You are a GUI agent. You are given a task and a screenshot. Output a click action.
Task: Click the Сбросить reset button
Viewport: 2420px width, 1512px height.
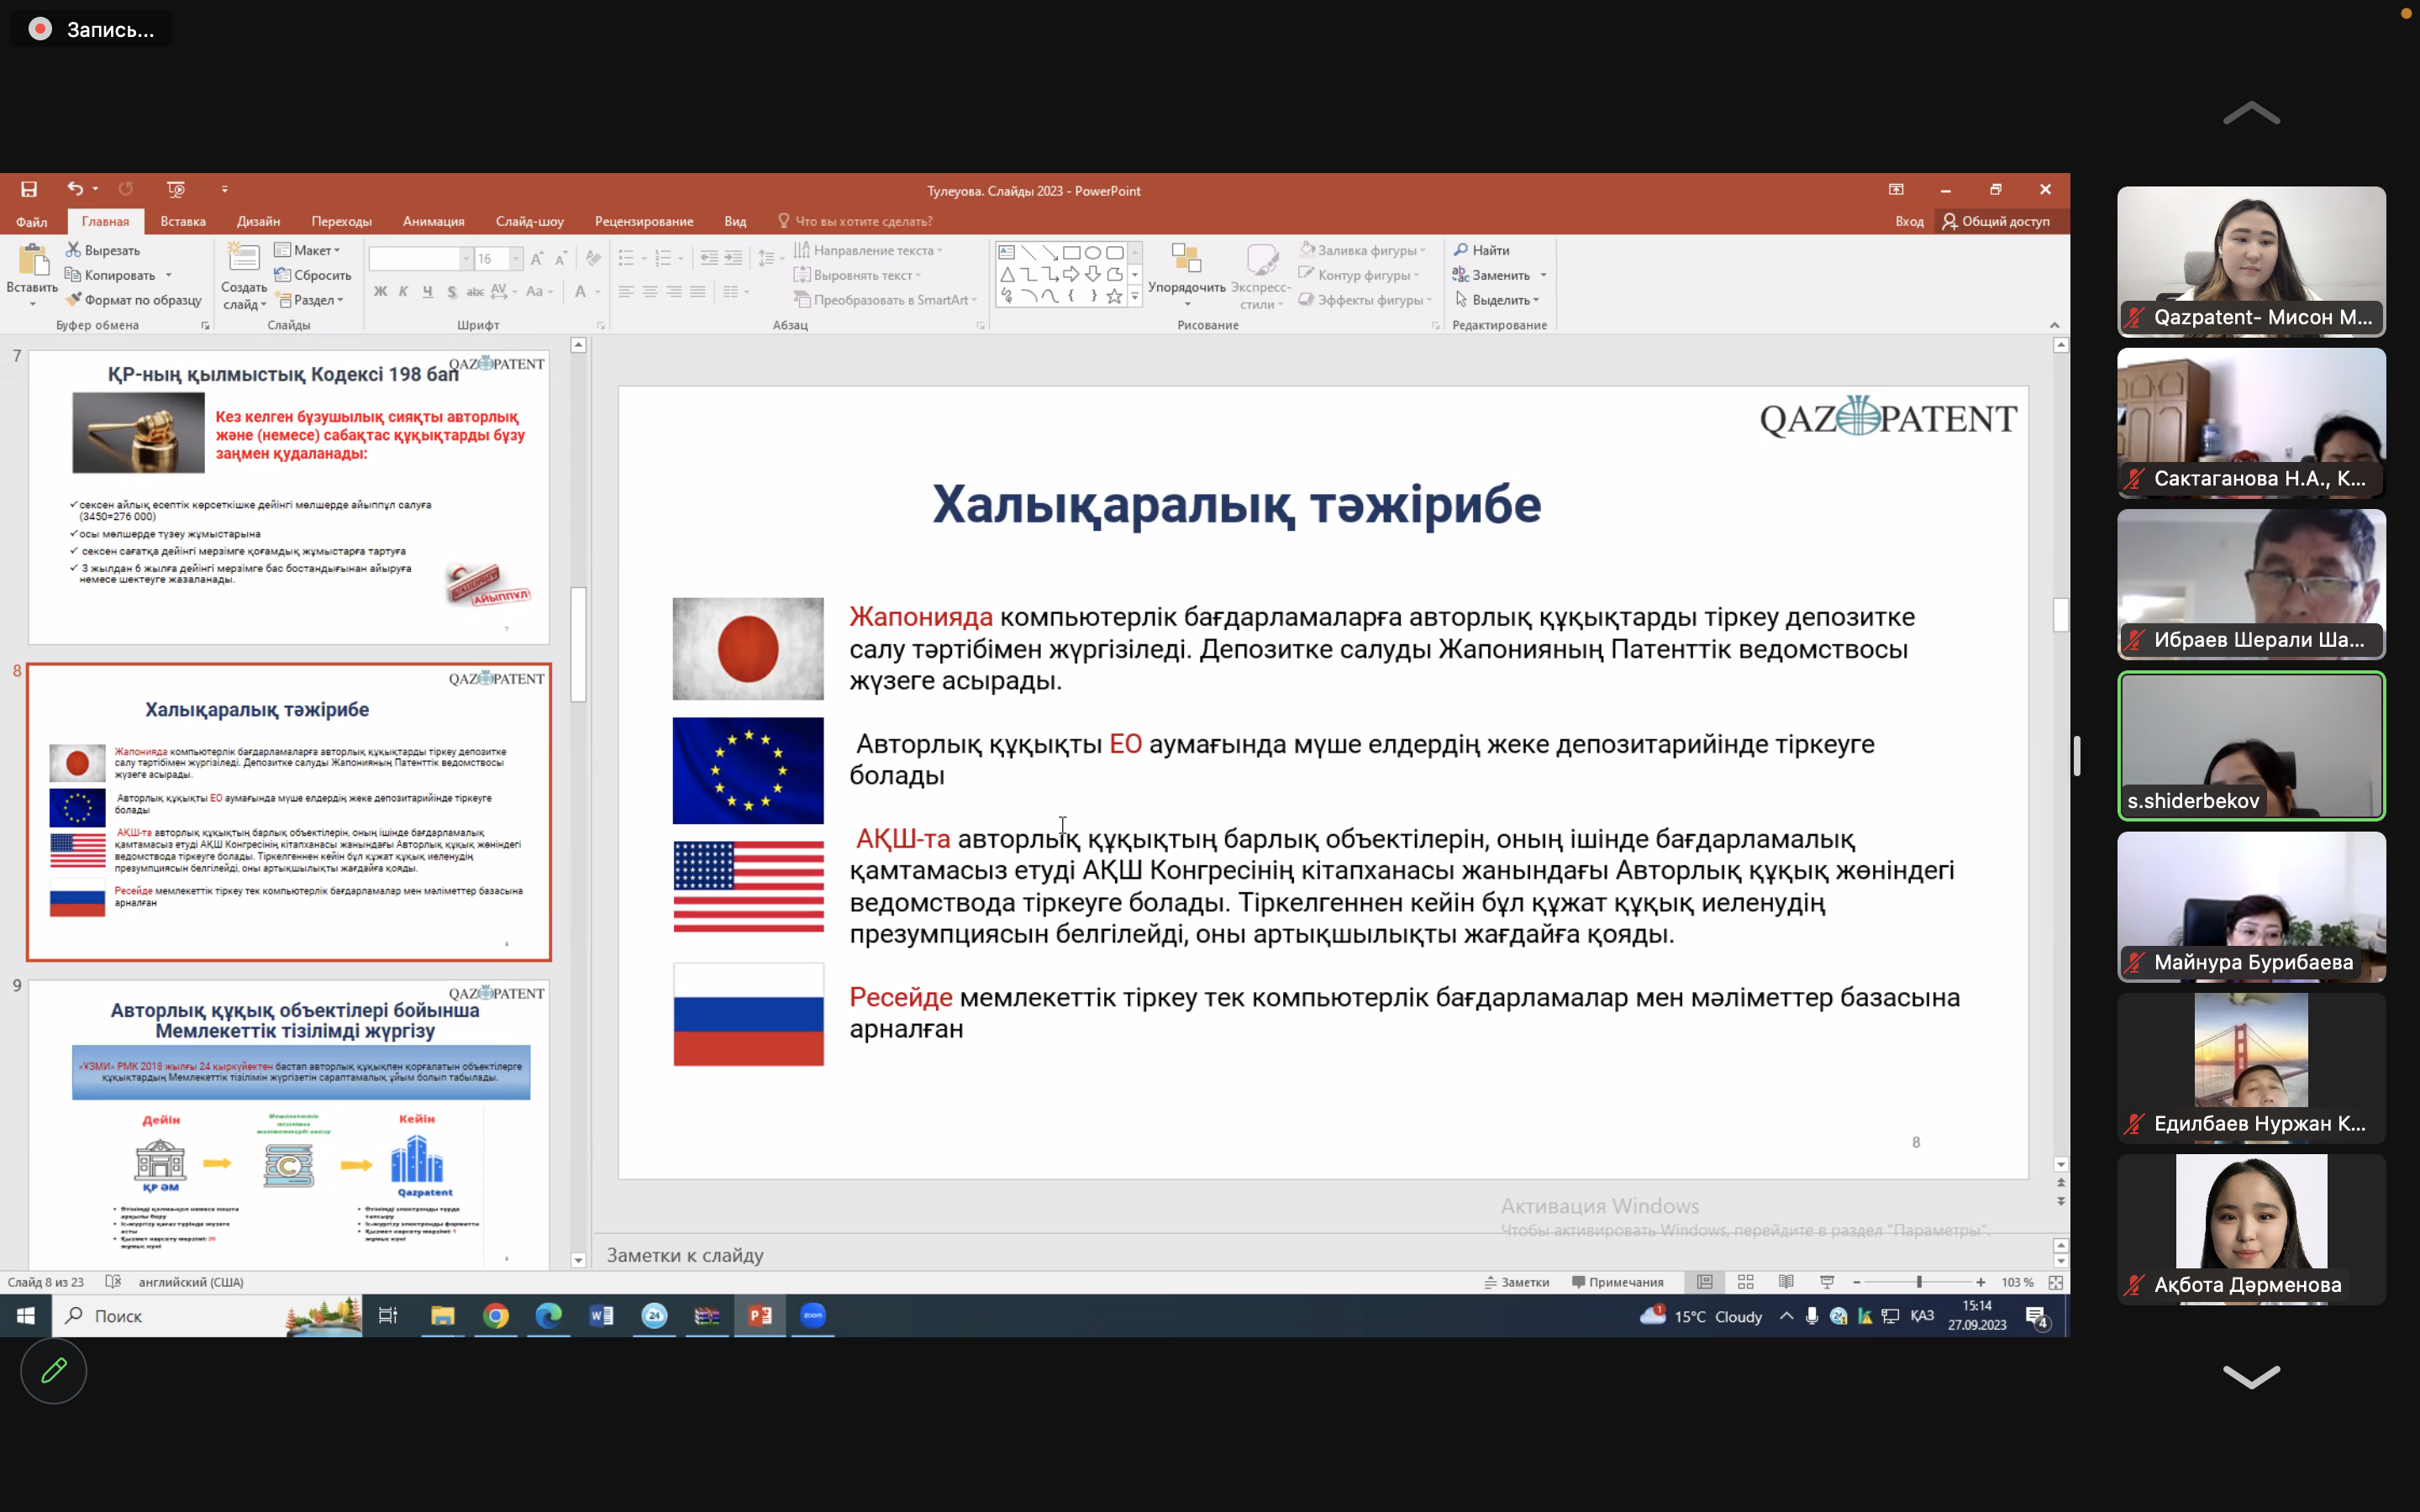point(313,275)
